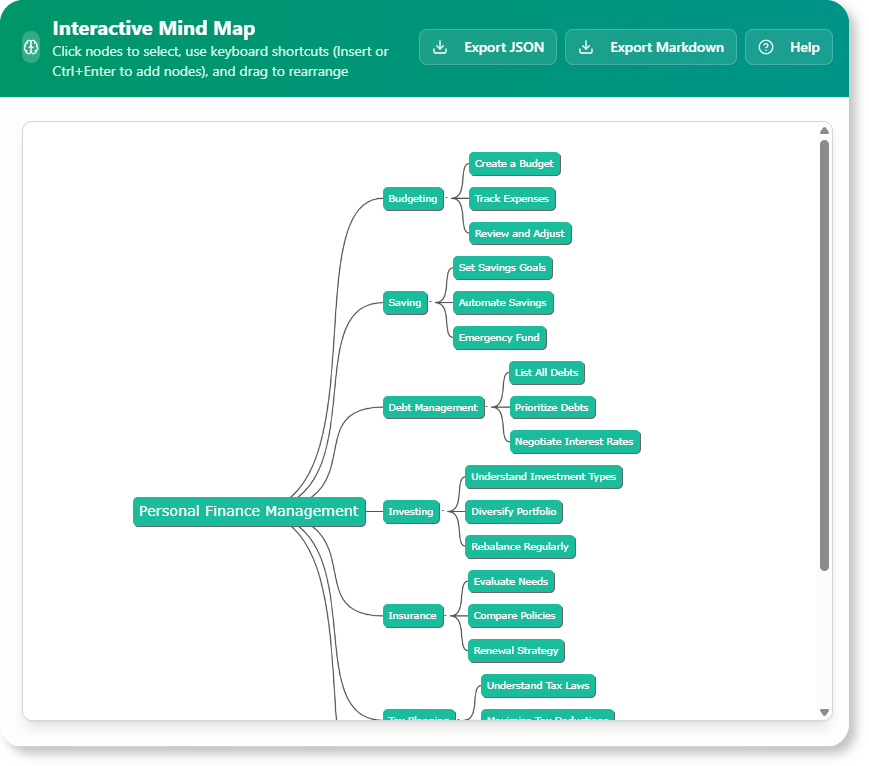Click the download icon on Export Markdown button
Viewport: 869px width, 766px height.
589,46
